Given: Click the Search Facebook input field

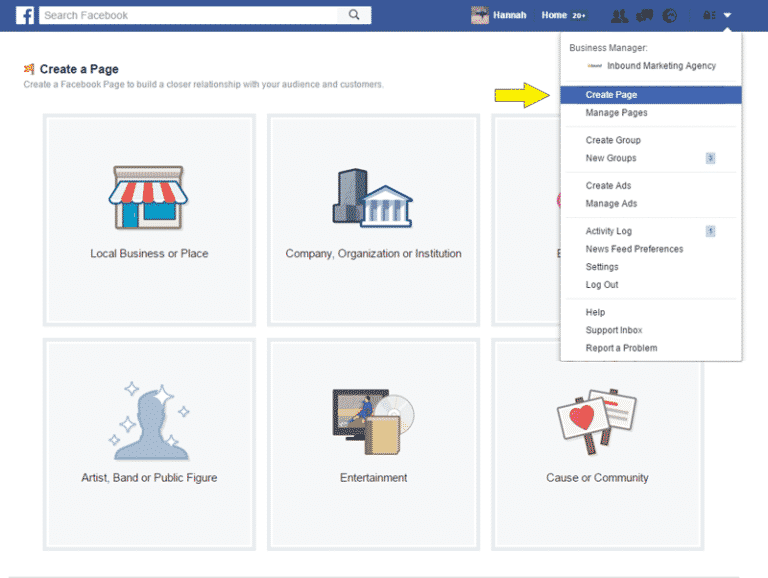Looking at the screenshot, I should pyautogui.click(x=190, y=15).
